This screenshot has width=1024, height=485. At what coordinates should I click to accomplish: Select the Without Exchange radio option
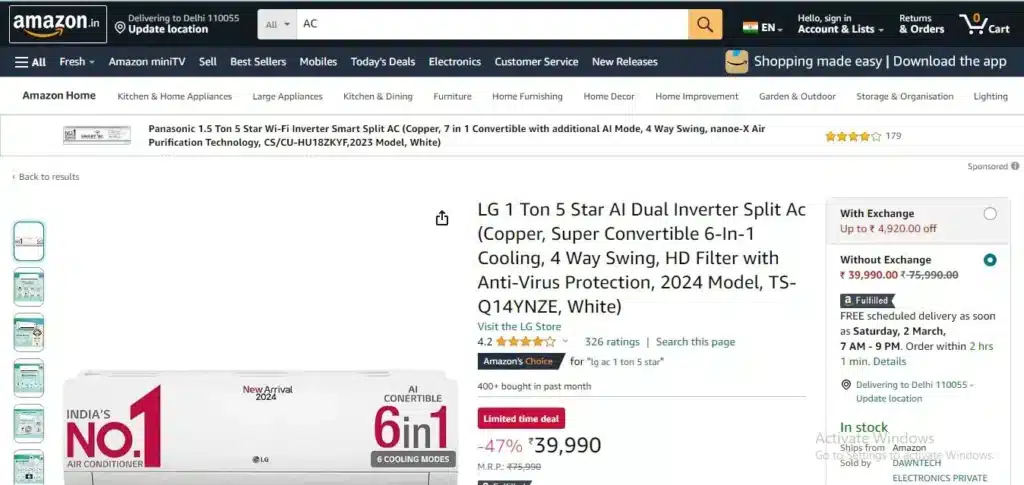[x=990, y=260]
